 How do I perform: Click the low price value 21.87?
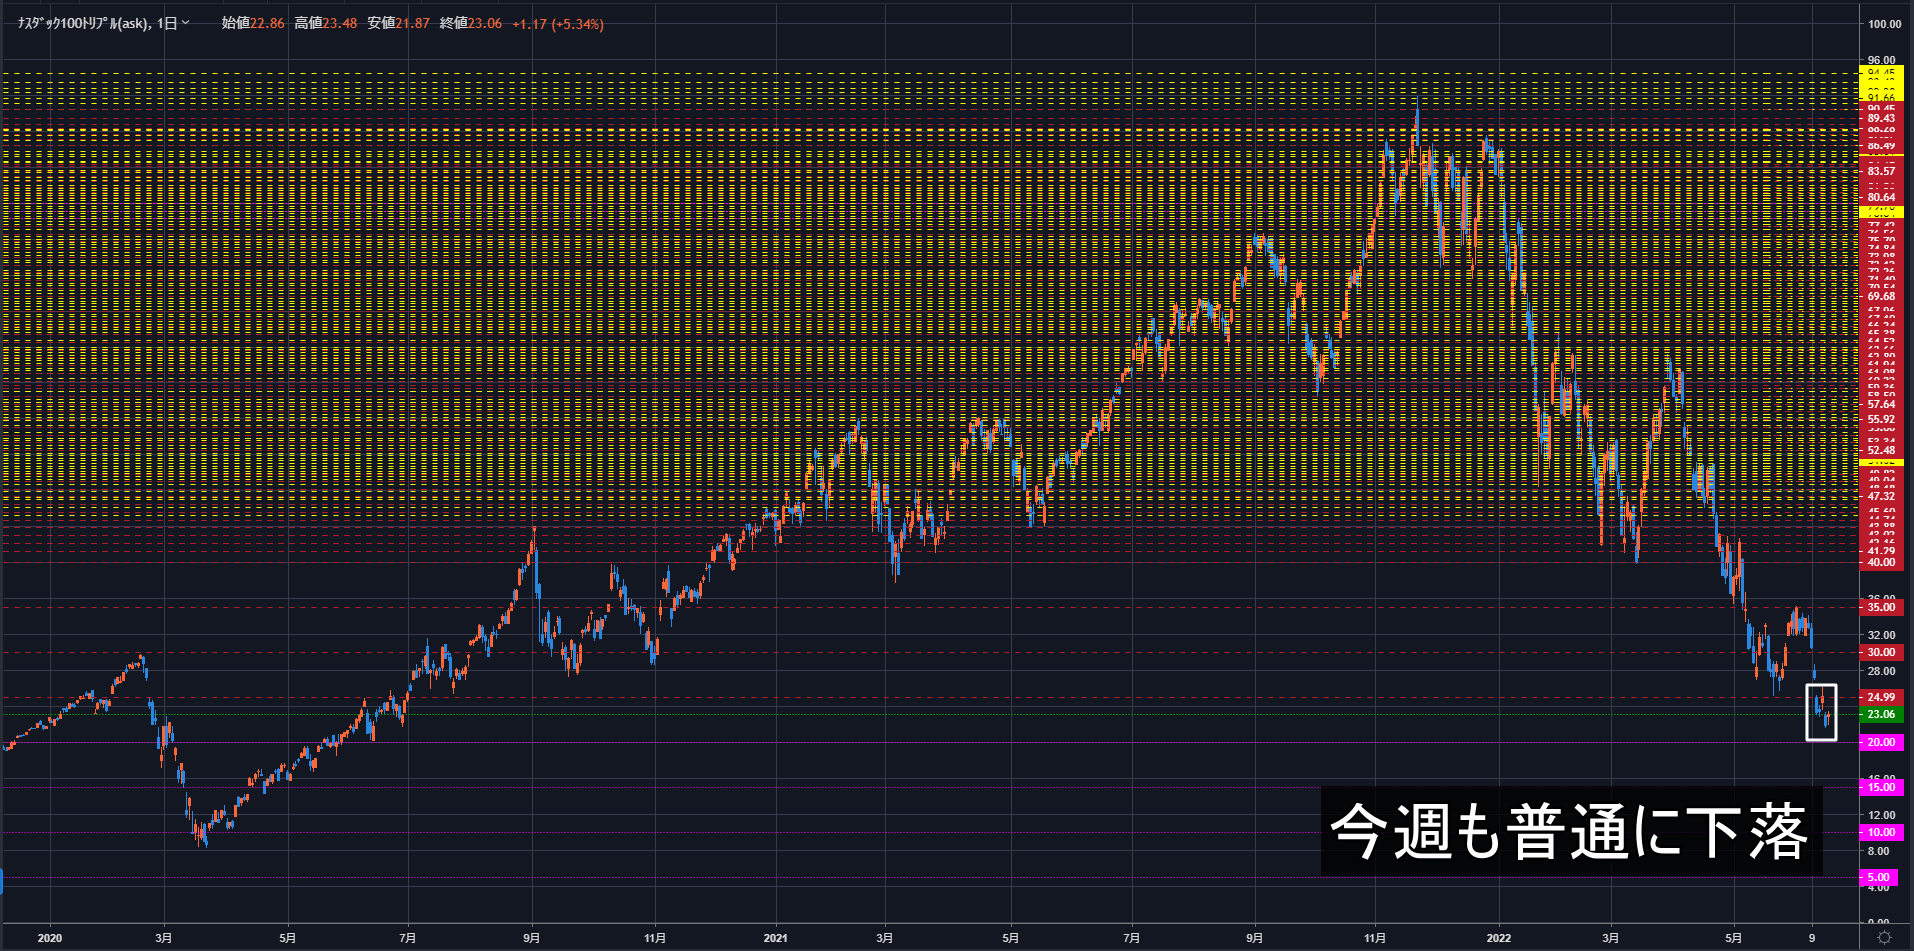pos(413,24)
